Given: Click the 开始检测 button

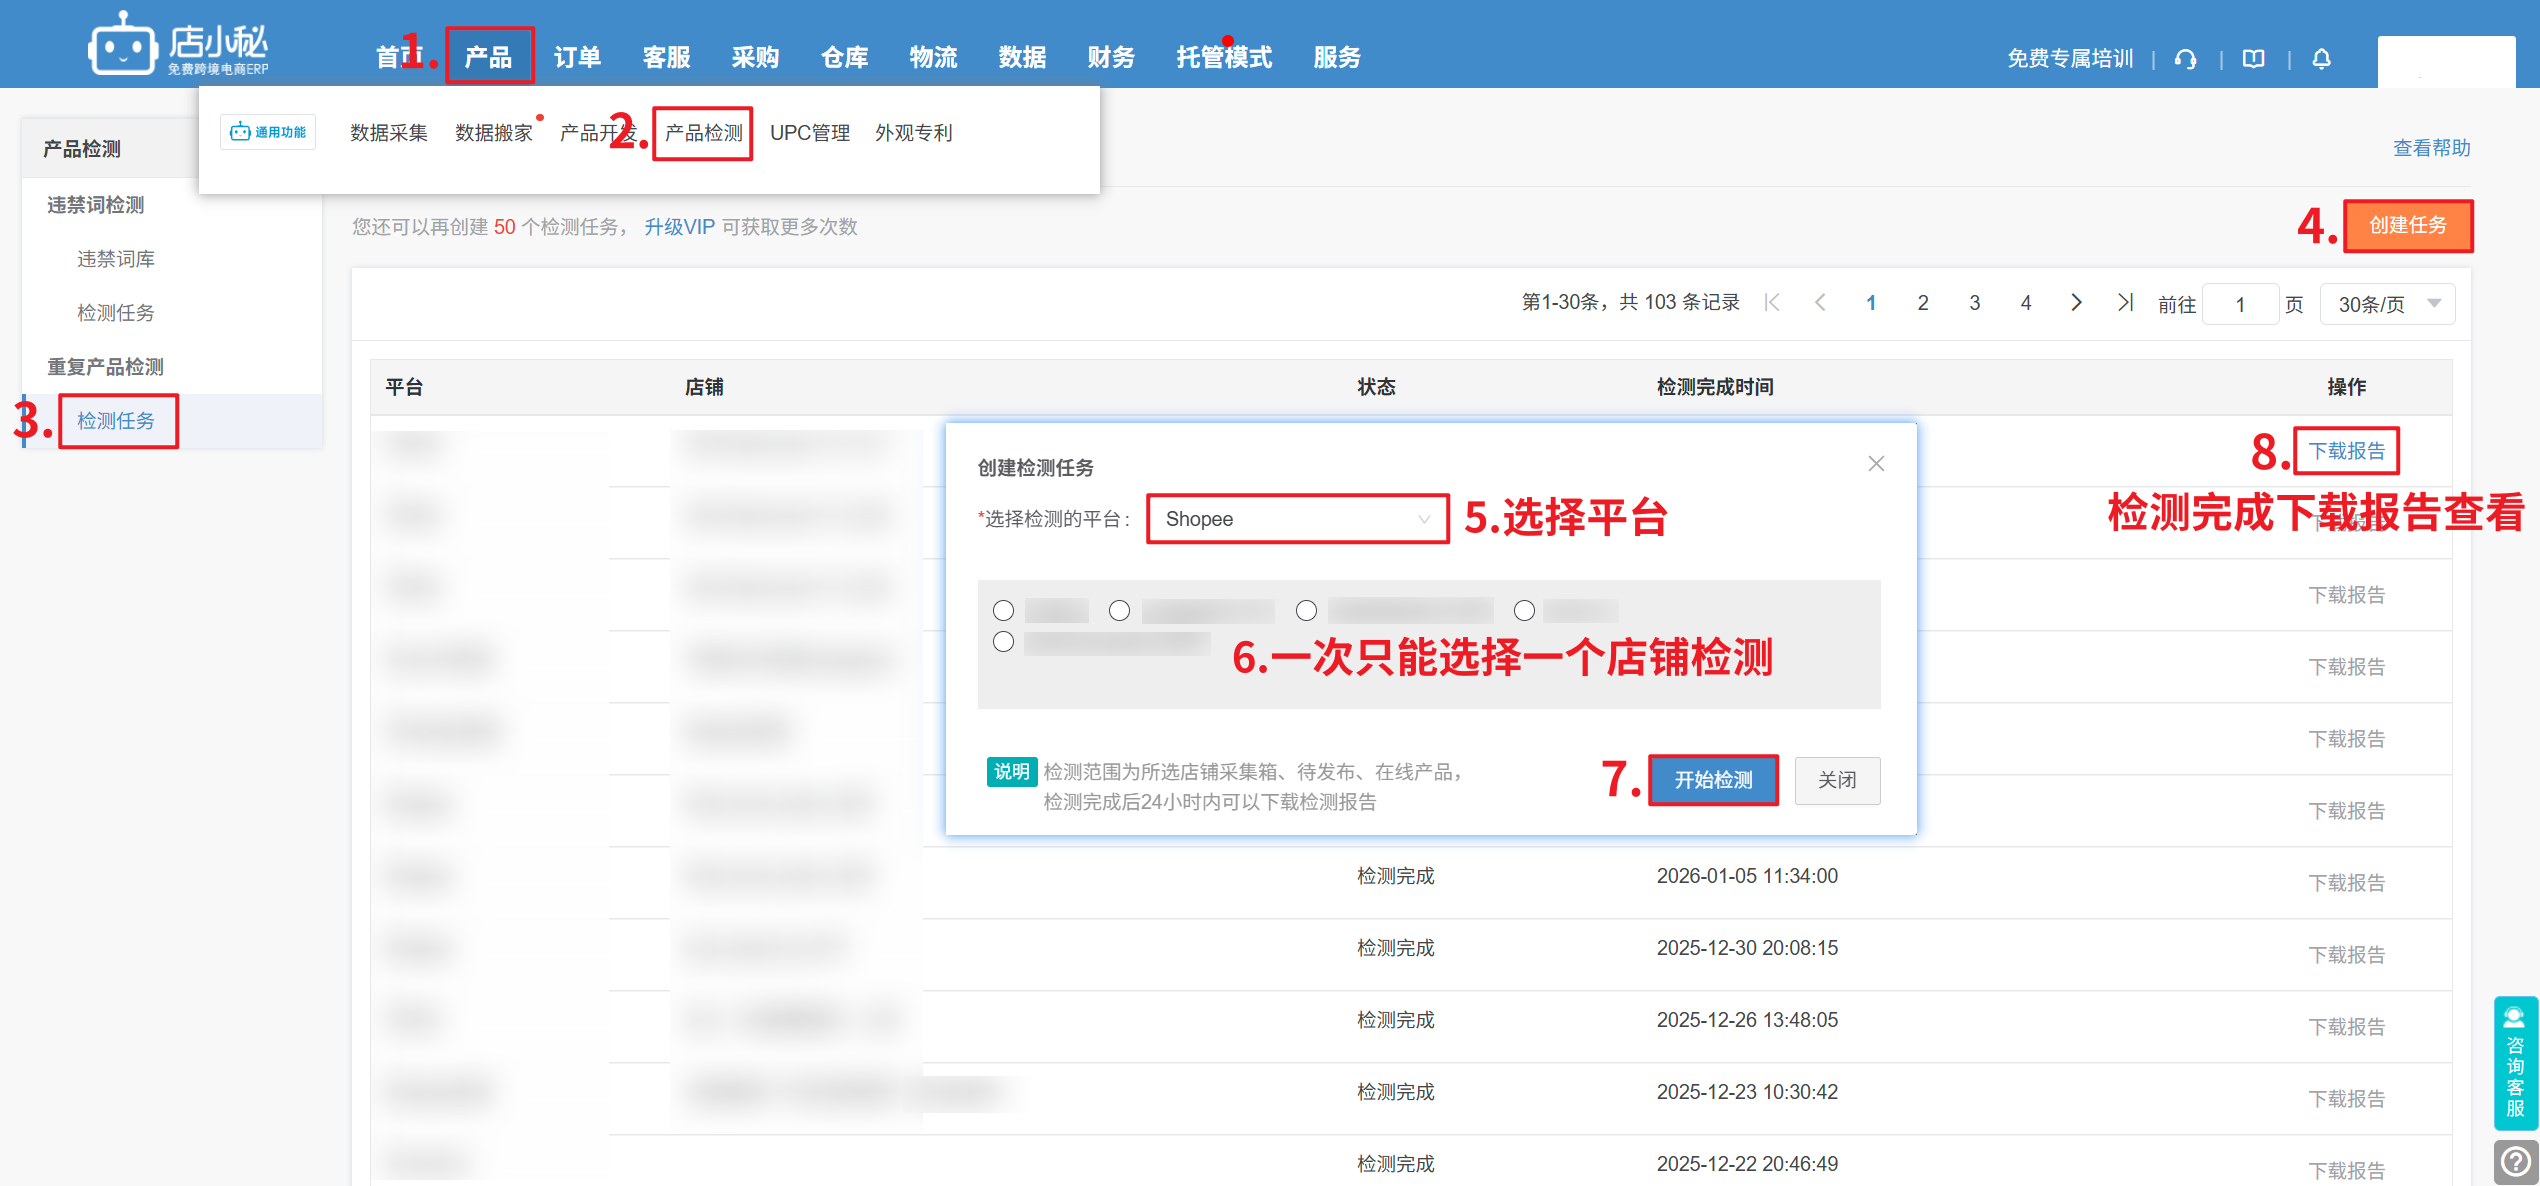Looking at the screenshot, I should [x=1713, y=780].
